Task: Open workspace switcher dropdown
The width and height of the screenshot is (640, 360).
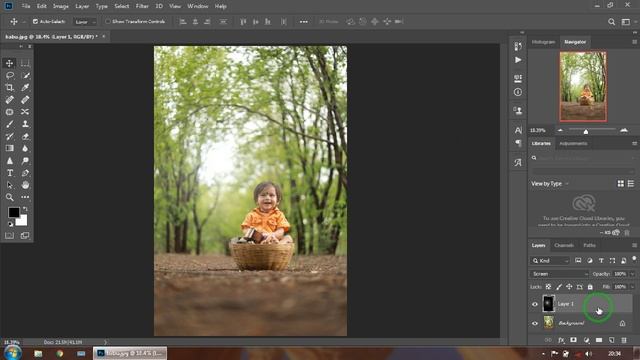Action: point(626,22)
